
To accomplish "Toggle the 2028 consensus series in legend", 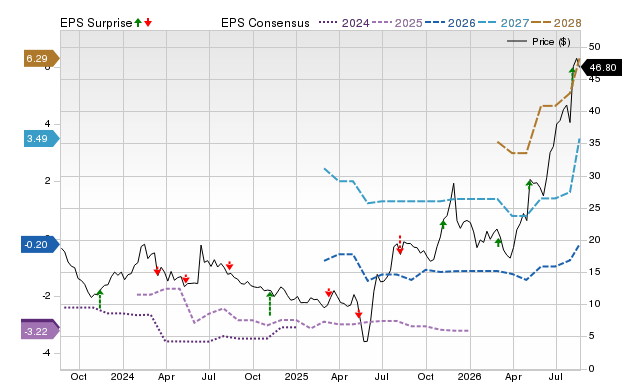I will pos(556,23).
